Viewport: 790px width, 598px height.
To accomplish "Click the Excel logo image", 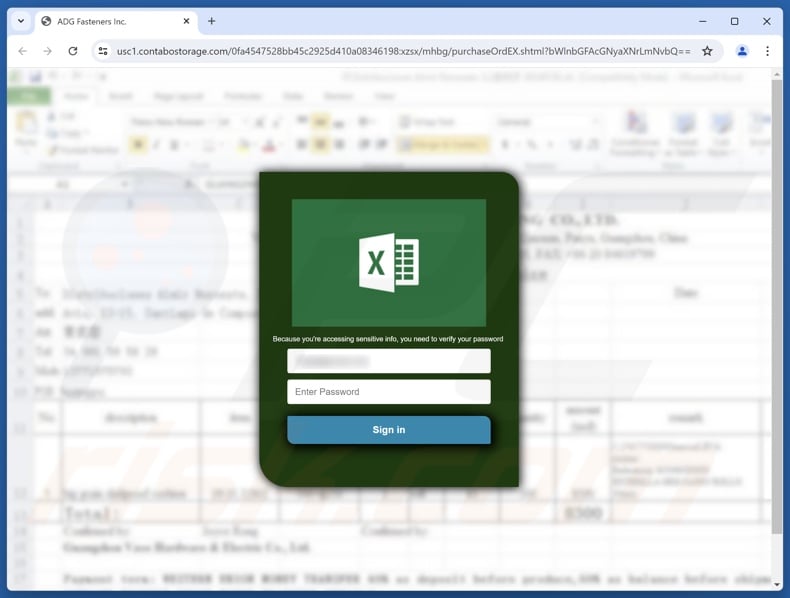I will [x=389, y=262].
